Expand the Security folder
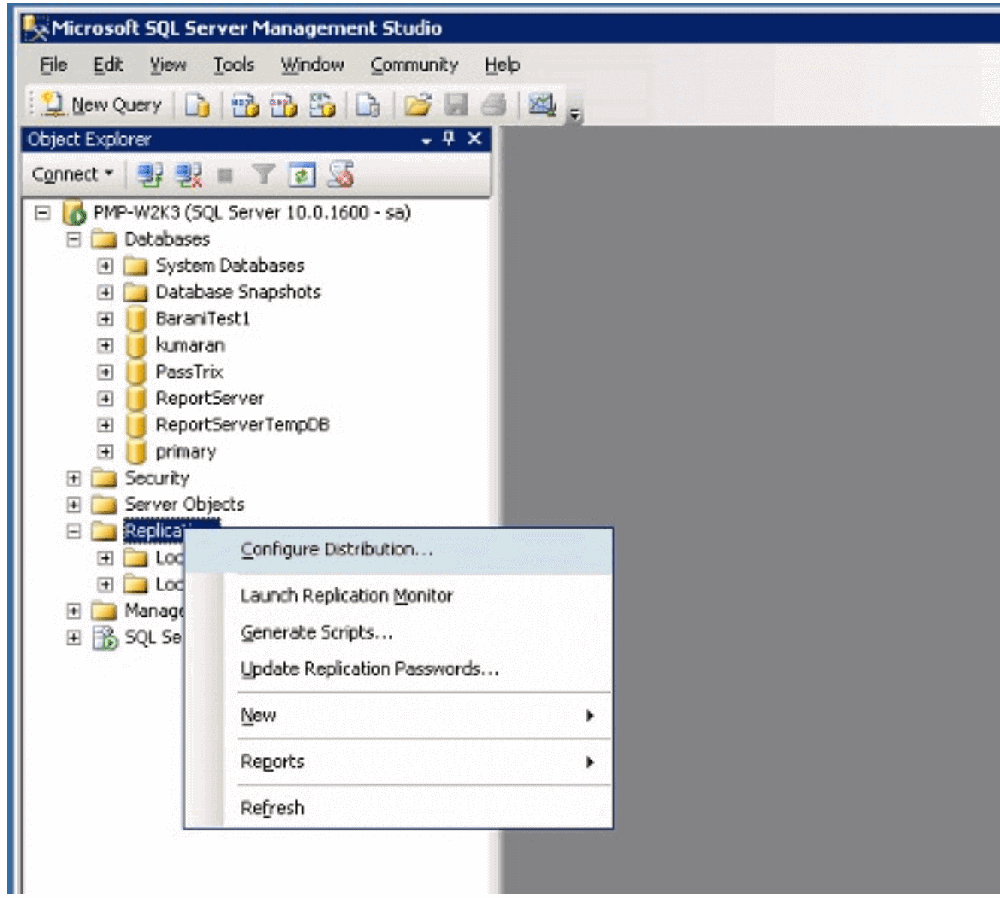Viewport: 1000px width, 898px height. pyautogui.click(x=74, y=478)
